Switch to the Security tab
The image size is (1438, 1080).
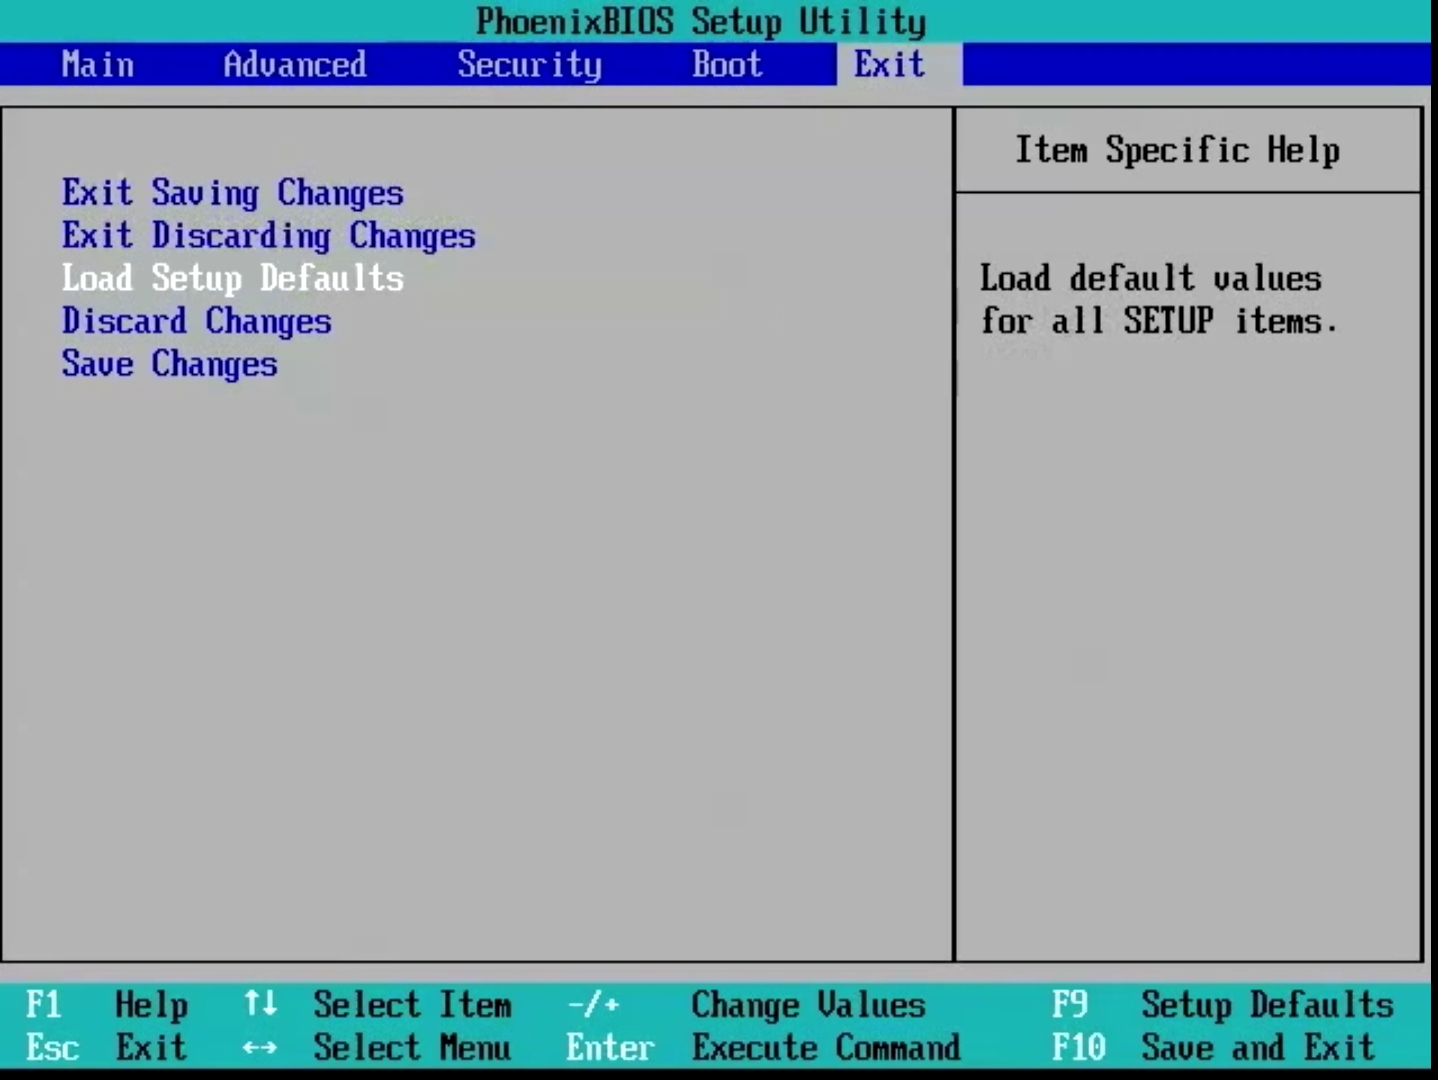point(529,64)
